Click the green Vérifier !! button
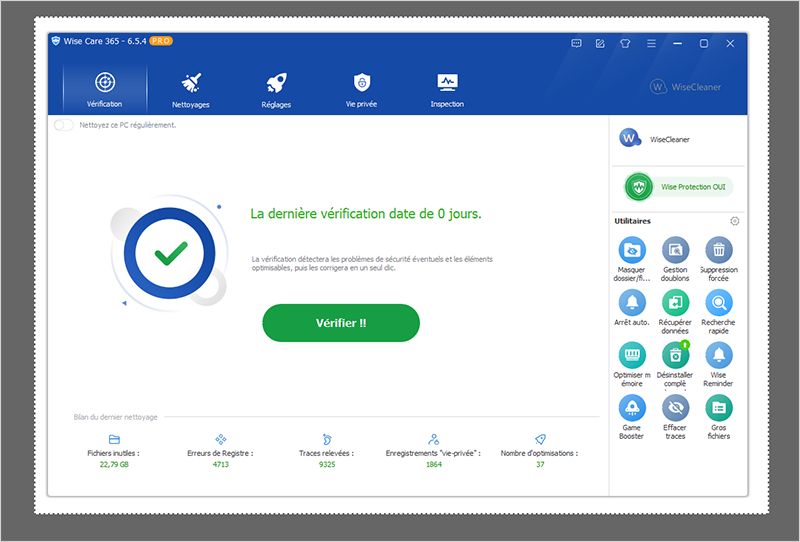 341,323
